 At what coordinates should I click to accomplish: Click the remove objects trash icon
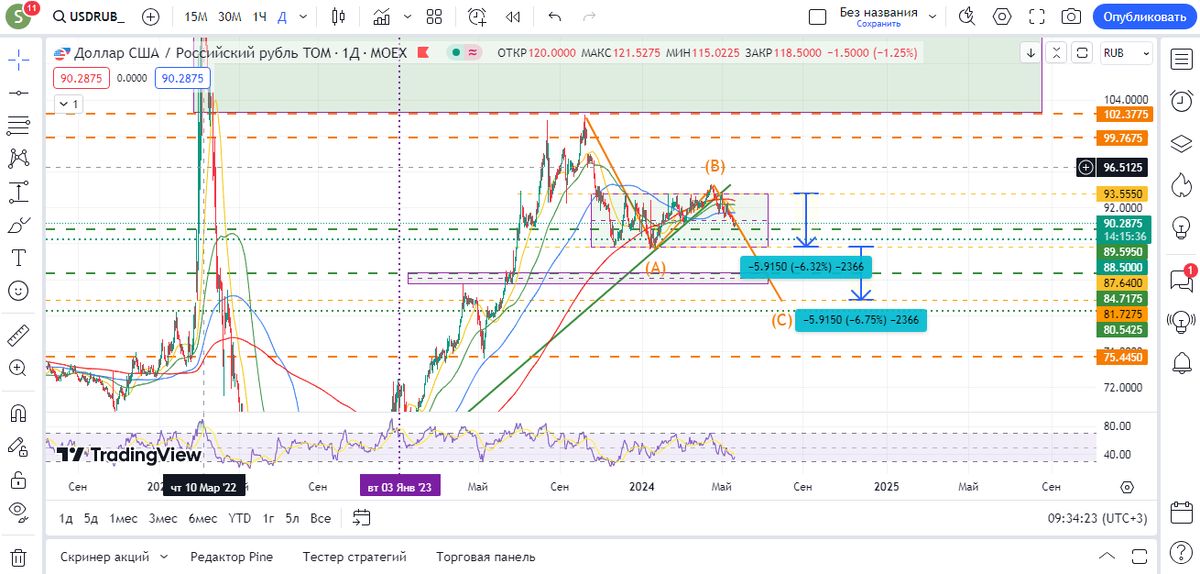18,556
